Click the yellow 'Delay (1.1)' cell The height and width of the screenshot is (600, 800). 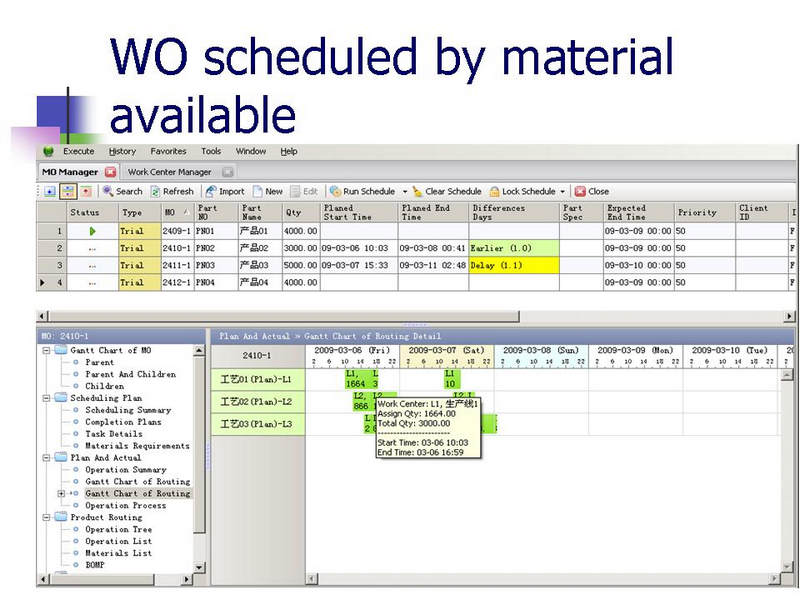[x=514, y=265]
